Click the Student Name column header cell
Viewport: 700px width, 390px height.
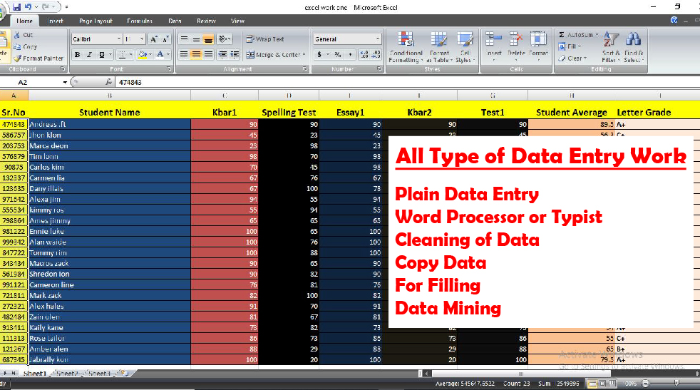[110, 112]
